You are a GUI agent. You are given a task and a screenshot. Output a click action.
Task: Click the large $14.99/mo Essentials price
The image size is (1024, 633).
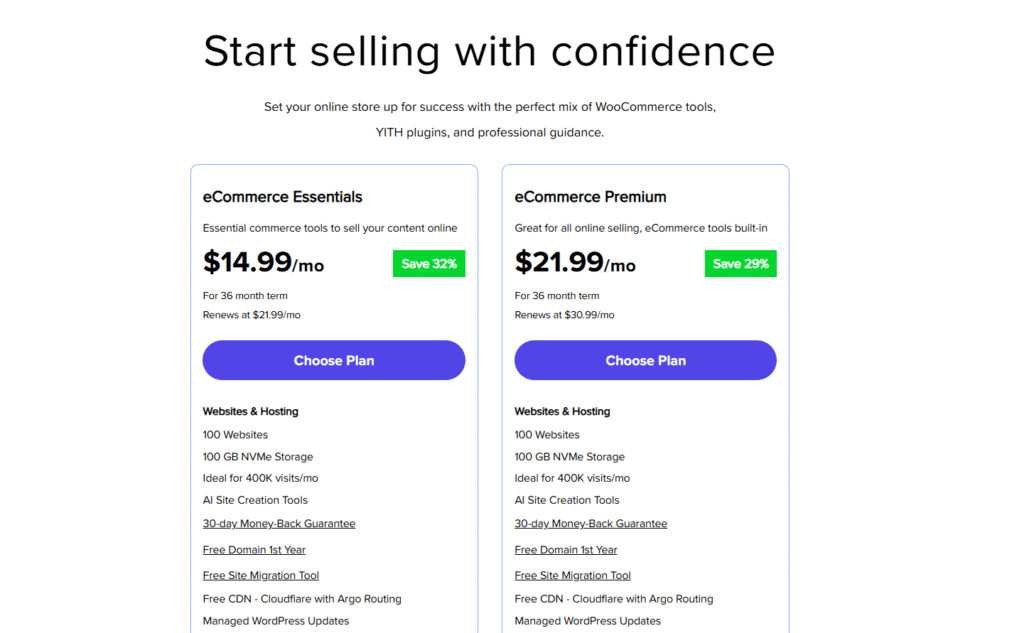pyautogui.click(x=263, y=263)
